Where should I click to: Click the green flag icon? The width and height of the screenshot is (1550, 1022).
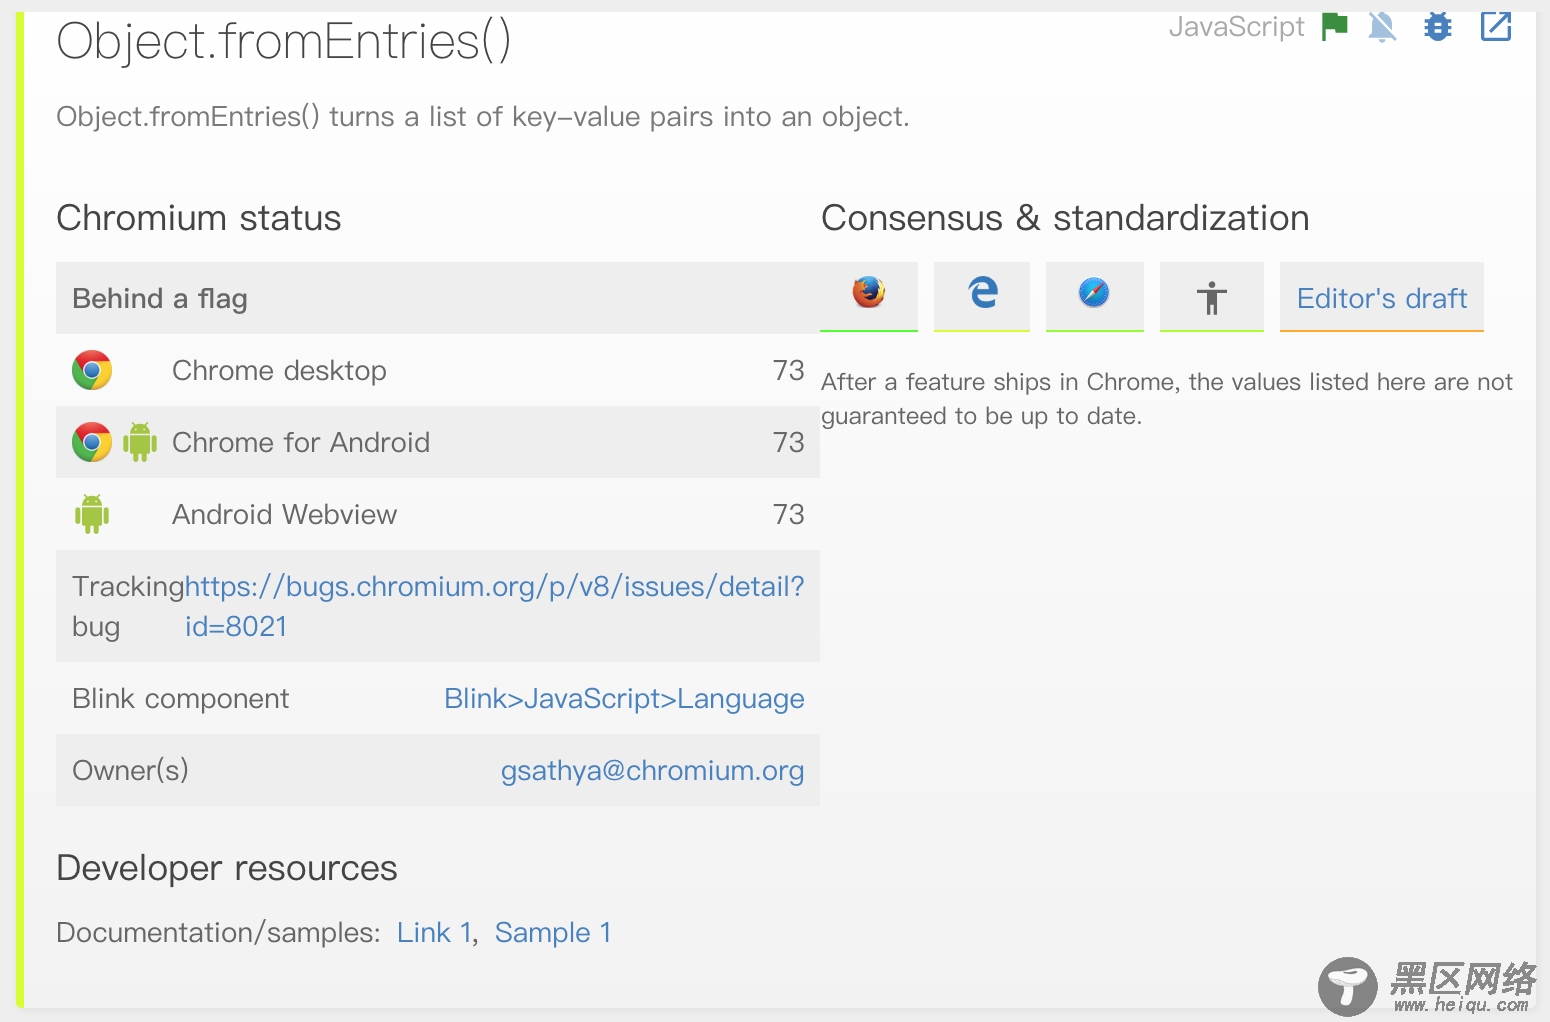tap(1334, 27)
